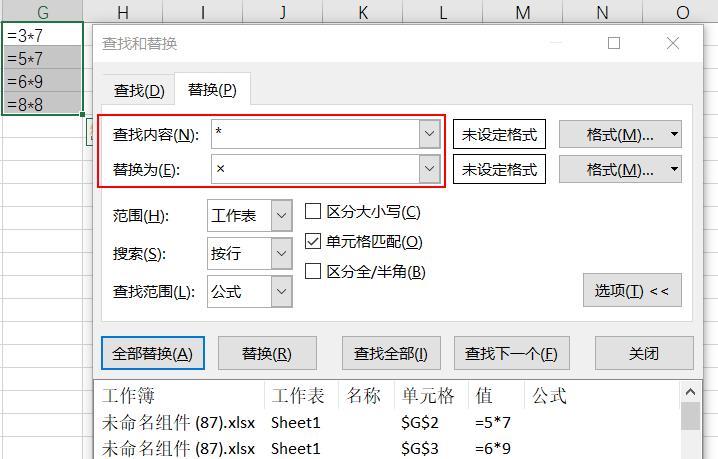
Task: Click the =5*7 value in results
Action: point(493,422)
